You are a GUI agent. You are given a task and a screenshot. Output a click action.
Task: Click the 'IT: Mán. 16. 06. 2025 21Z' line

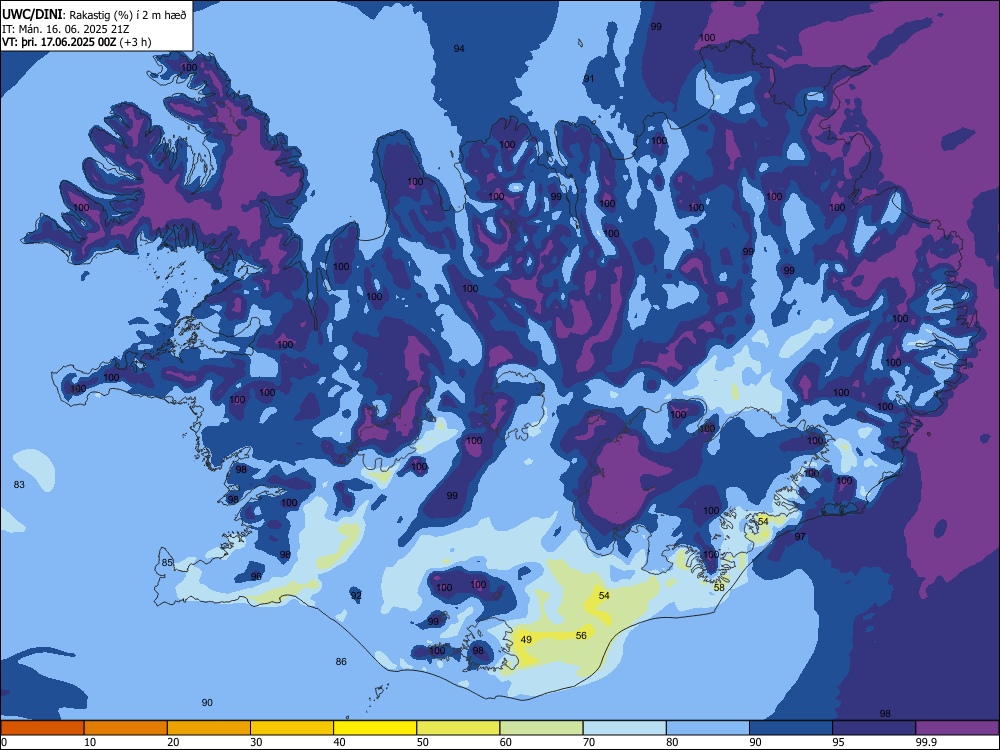tap(66, 29)
